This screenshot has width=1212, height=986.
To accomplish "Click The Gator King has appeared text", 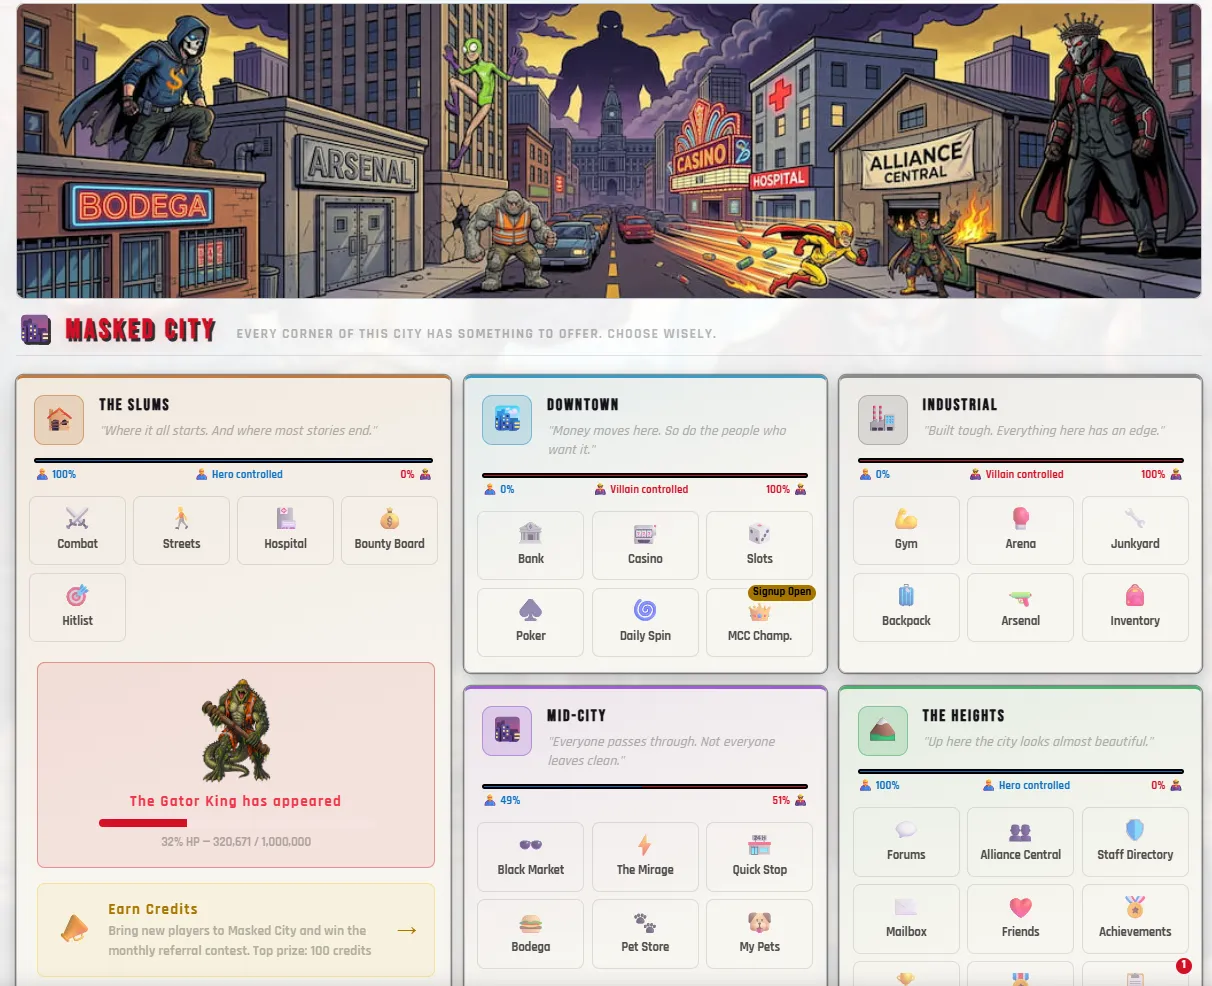I will [x=236, y=801].
